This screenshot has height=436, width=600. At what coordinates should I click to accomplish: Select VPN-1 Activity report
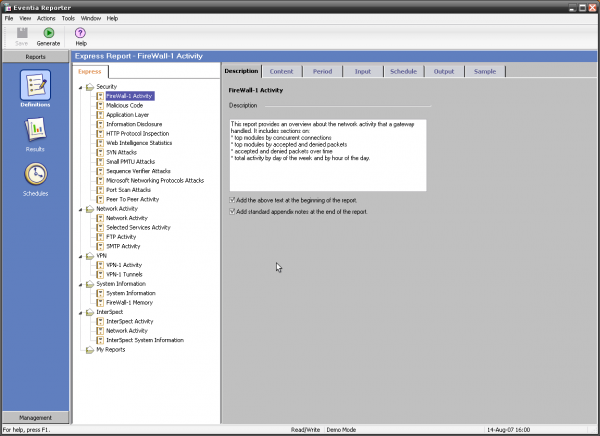(124, 265)
